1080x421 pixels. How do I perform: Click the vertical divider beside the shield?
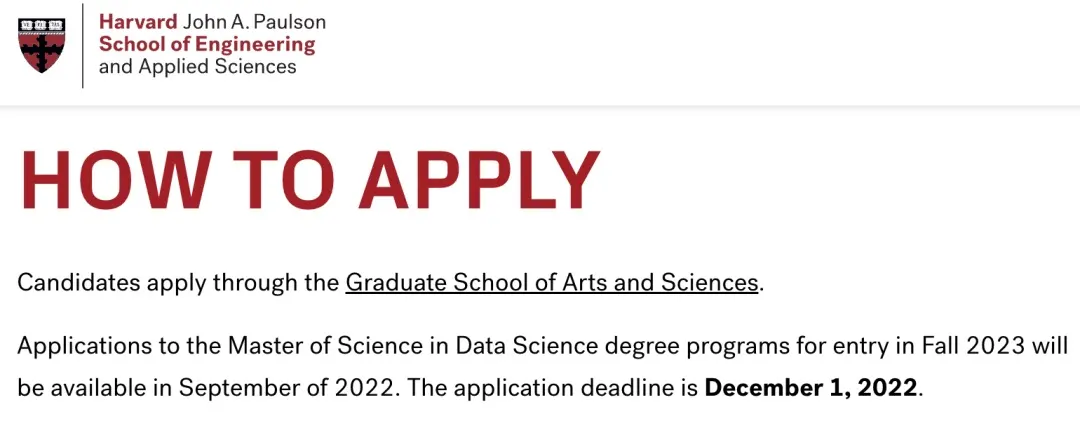click(x=84, y=45)
